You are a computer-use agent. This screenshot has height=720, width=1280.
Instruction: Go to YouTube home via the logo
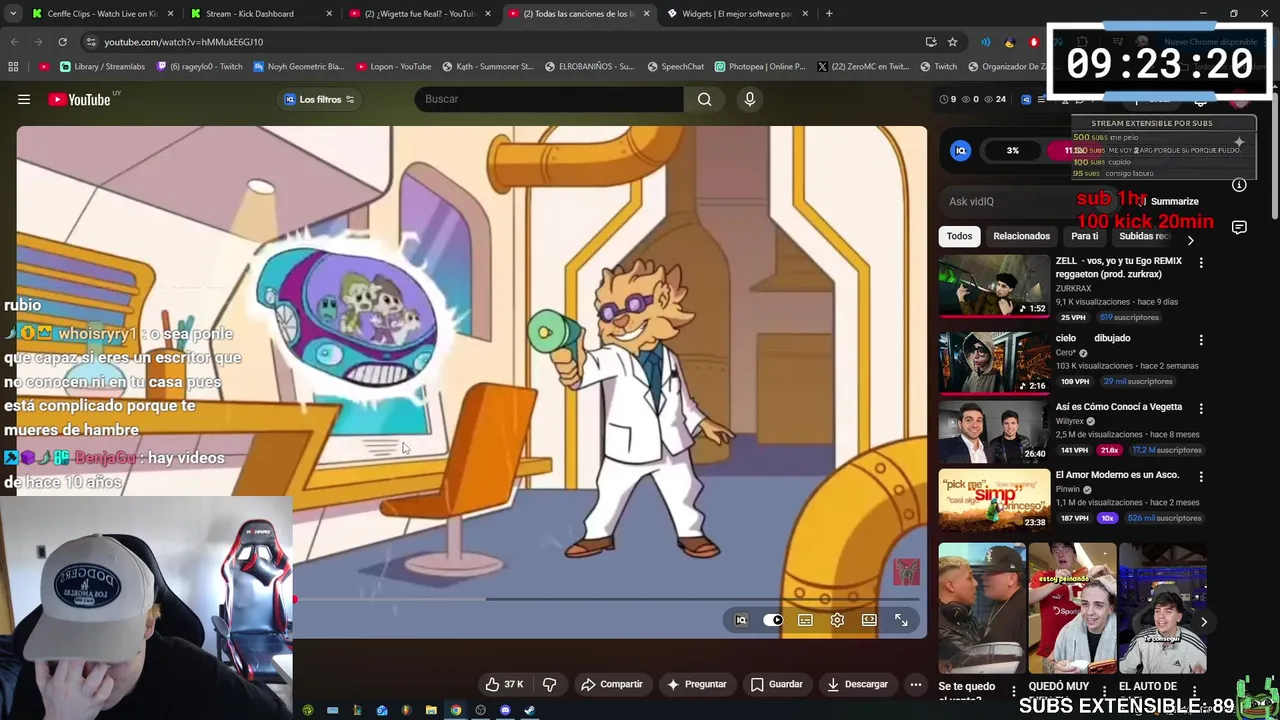pos(79,99)
